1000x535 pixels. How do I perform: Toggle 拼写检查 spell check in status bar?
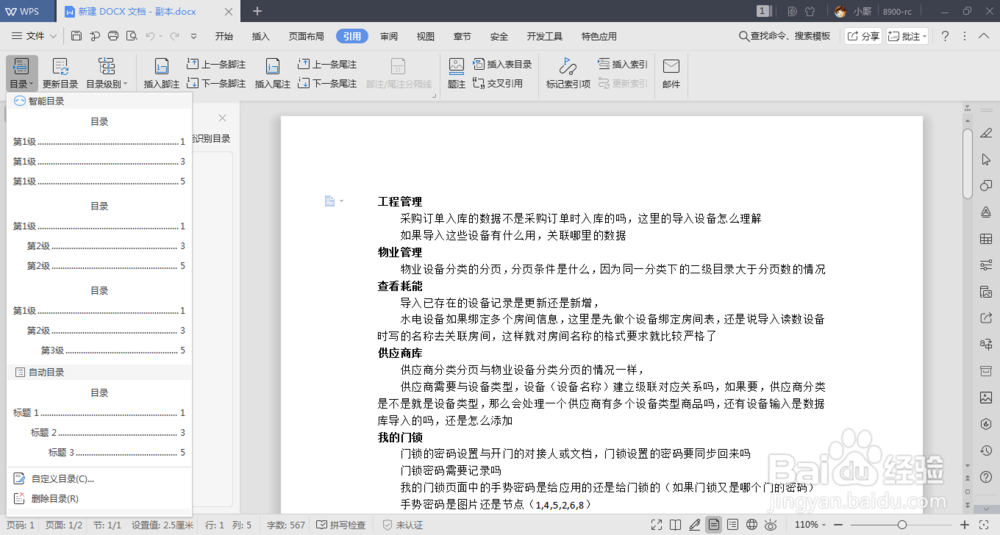[341, 525]
